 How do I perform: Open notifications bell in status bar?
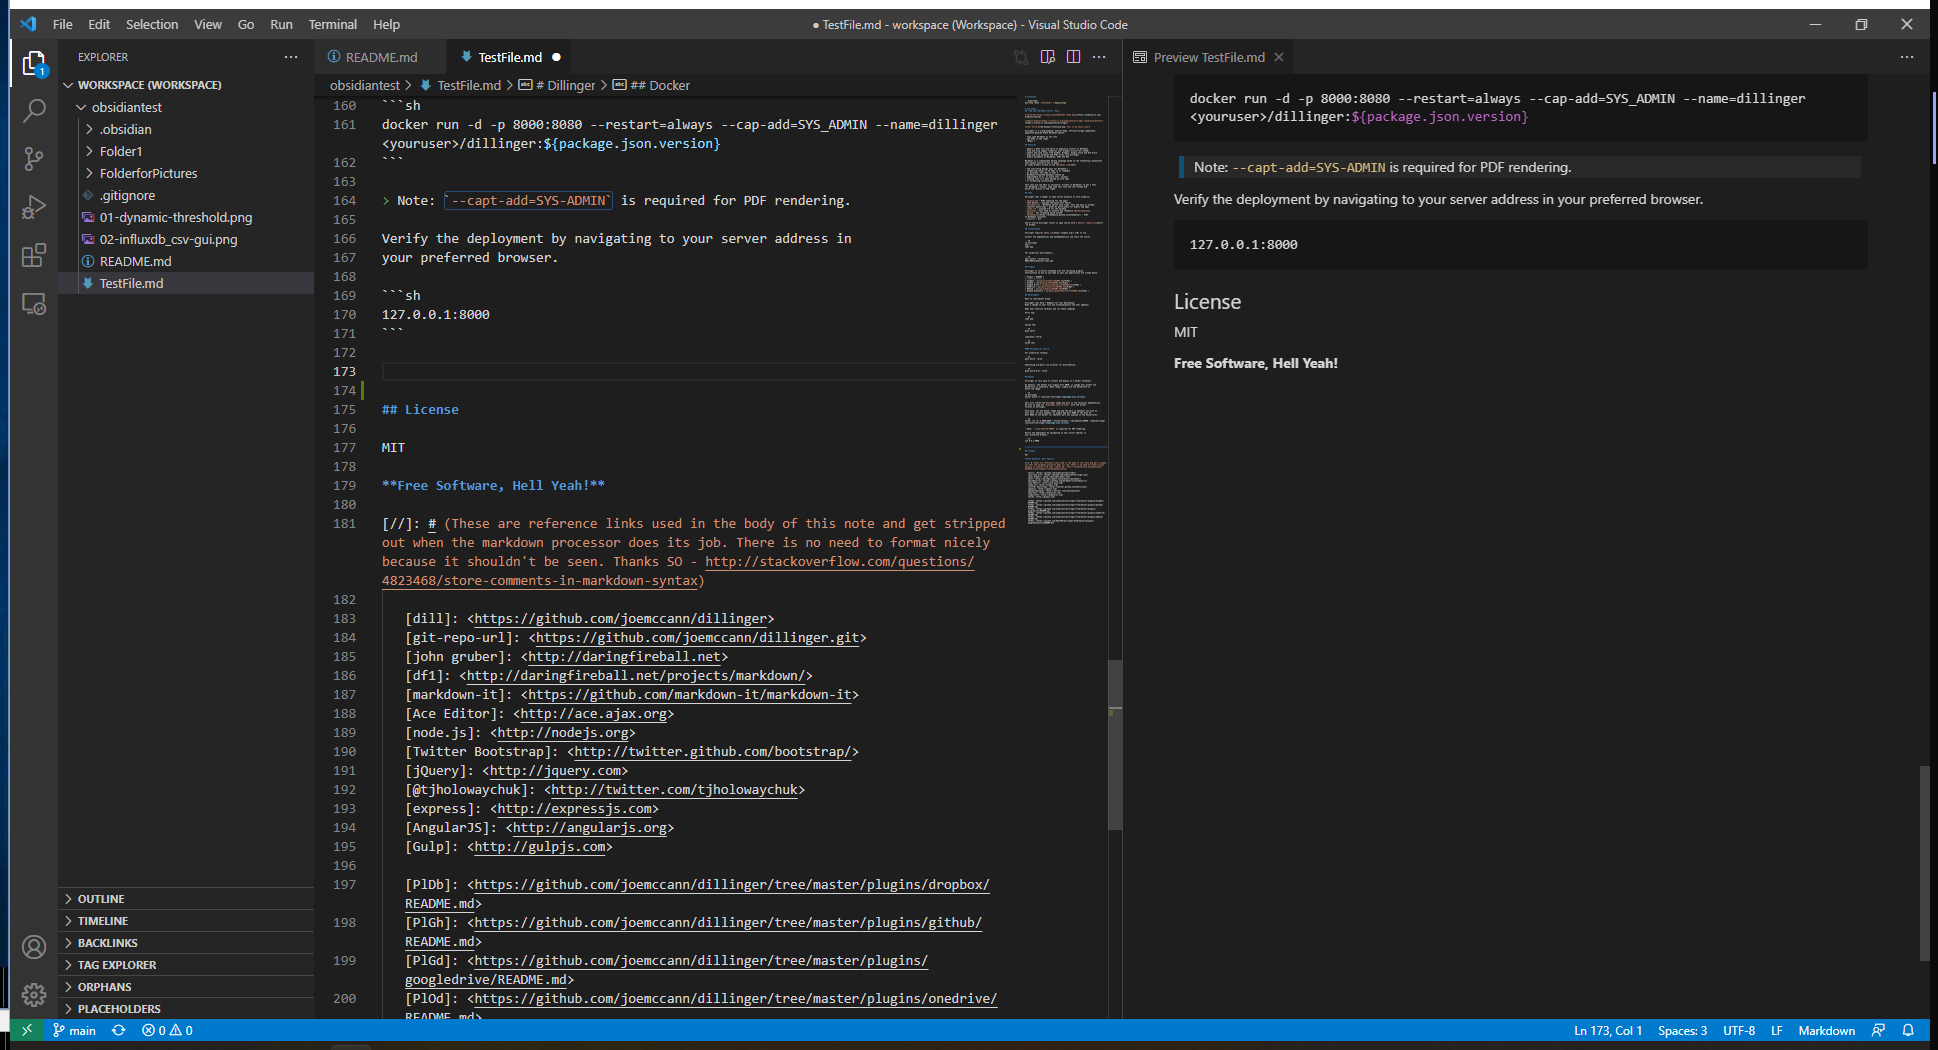(1908, 1030)
